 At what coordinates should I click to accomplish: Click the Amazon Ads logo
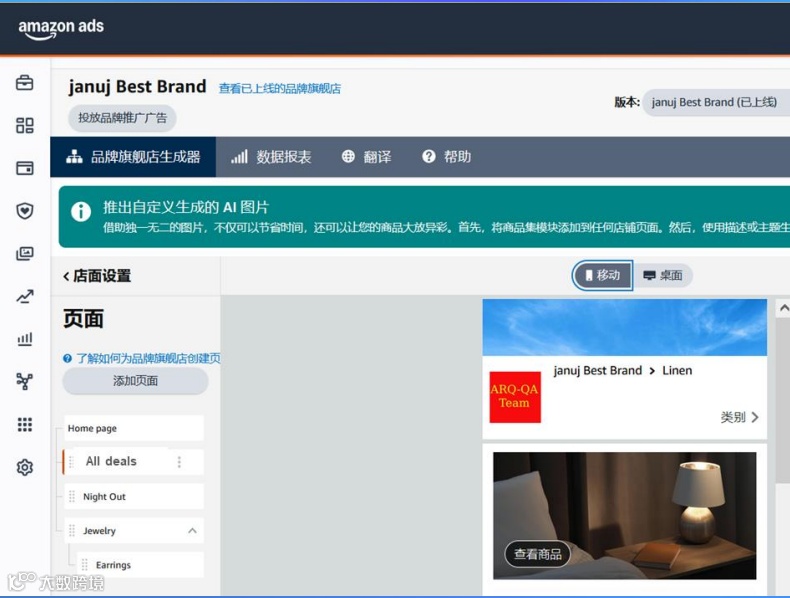(61, 28)
